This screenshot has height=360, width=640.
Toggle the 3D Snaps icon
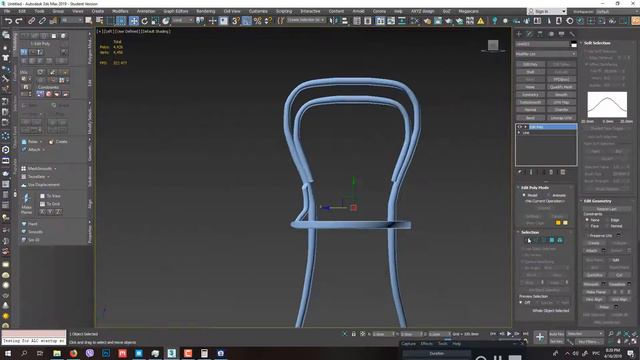click(x=236, y=21)
